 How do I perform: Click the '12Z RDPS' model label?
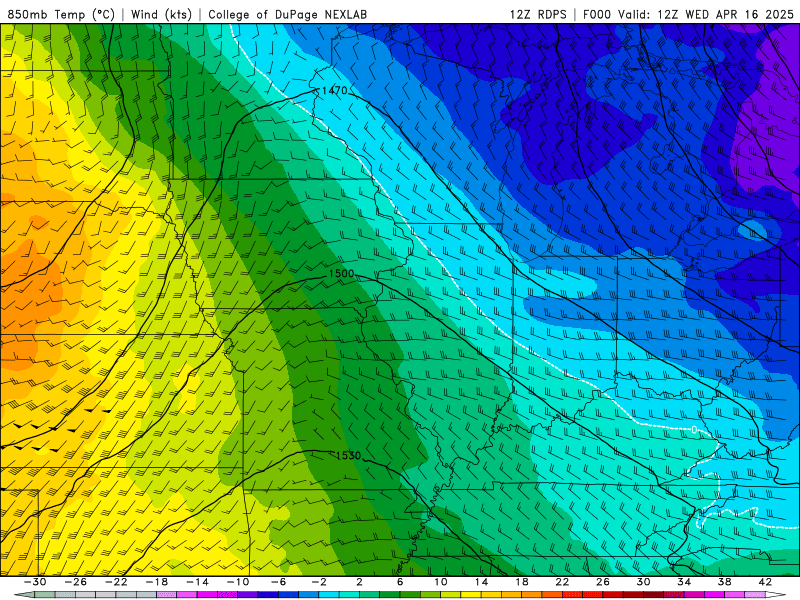click(x=538, y=14)
